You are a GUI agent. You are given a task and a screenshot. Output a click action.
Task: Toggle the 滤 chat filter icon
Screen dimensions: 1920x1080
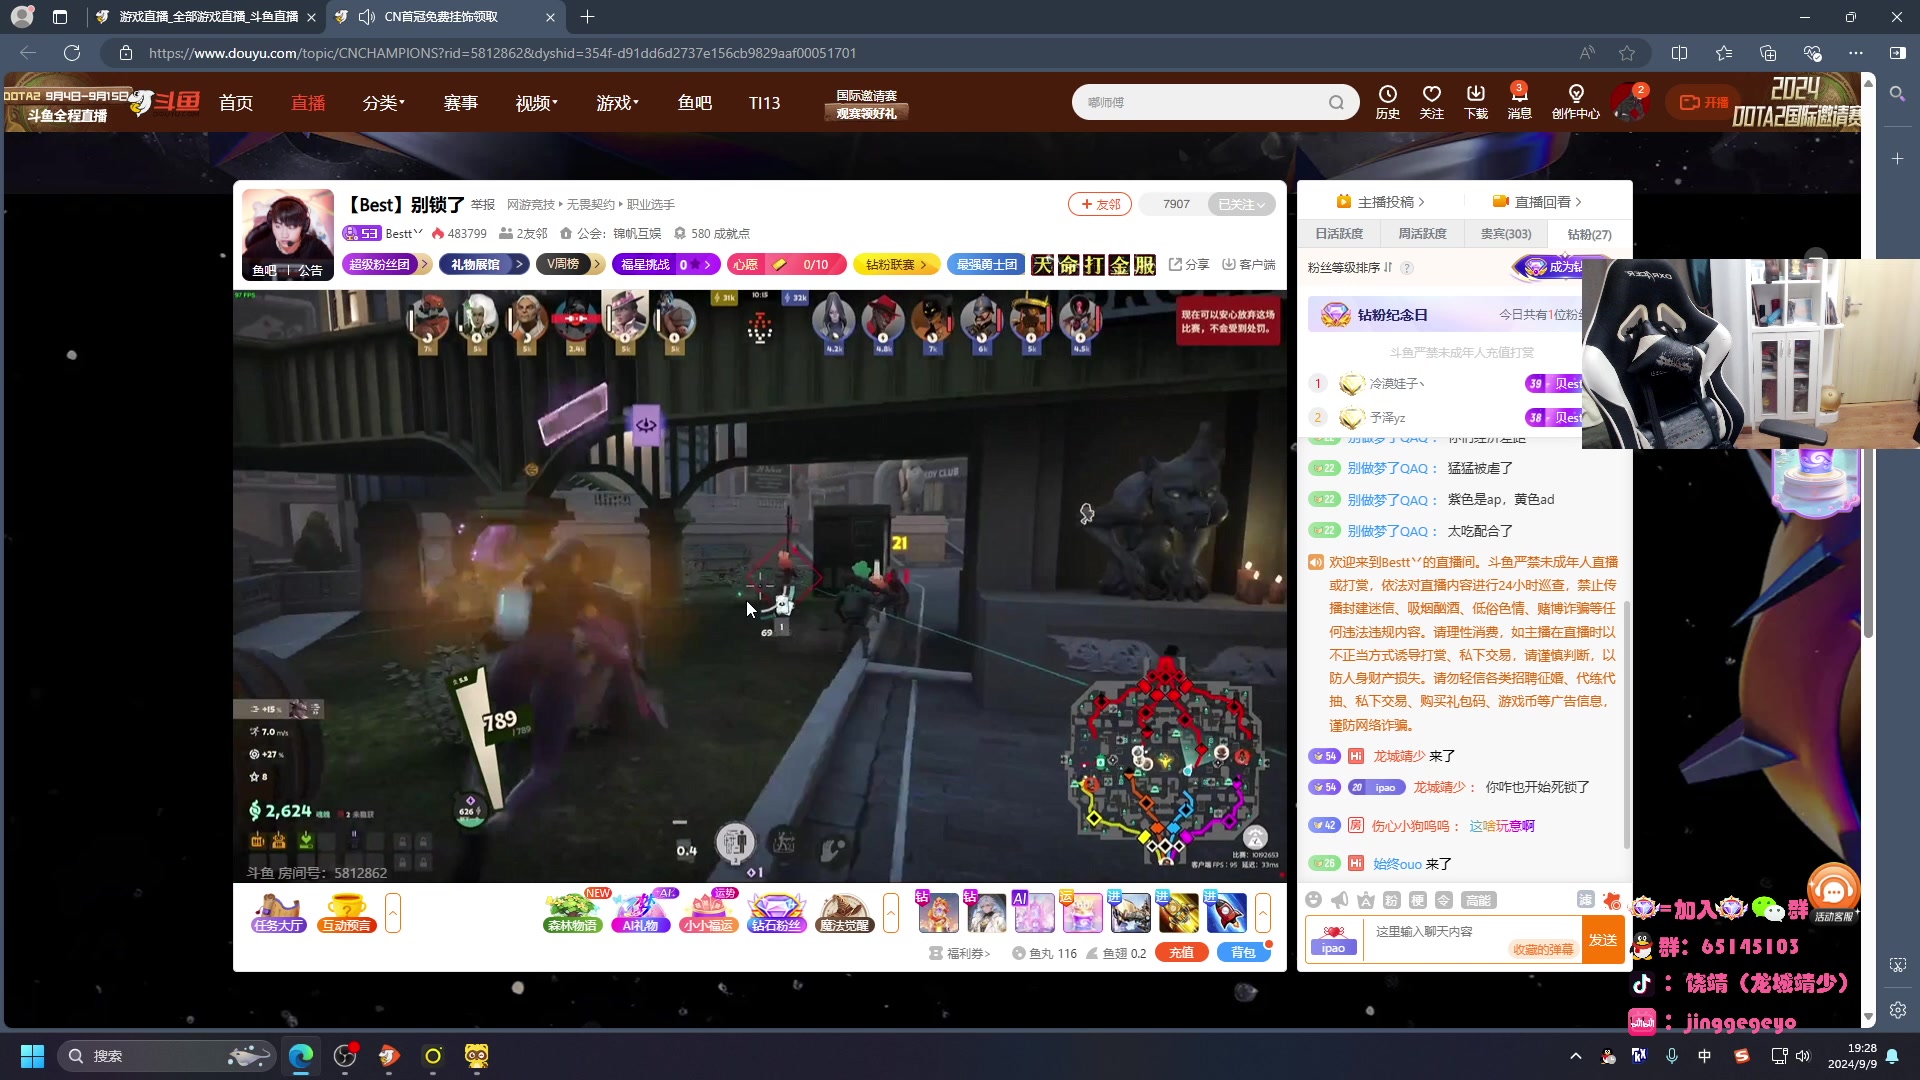click(1586, 899)
